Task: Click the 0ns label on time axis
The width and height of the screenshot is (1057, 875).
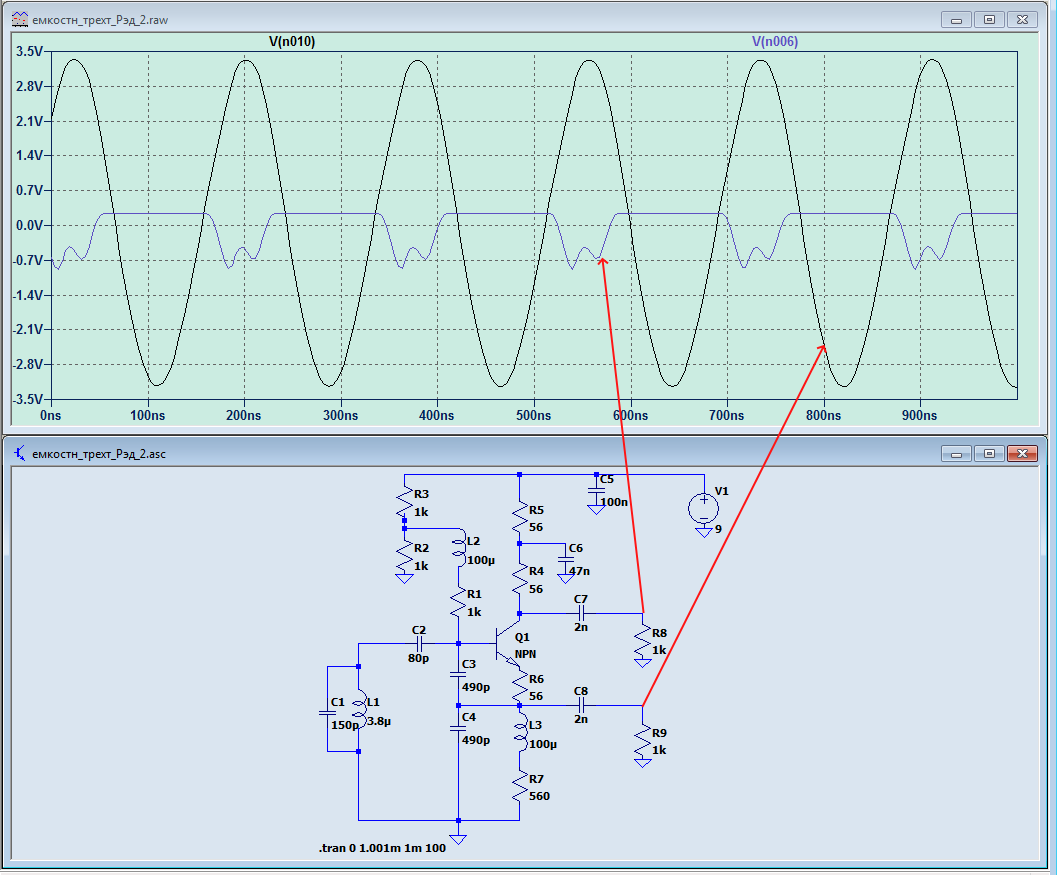Action: [x=51, y=415]
